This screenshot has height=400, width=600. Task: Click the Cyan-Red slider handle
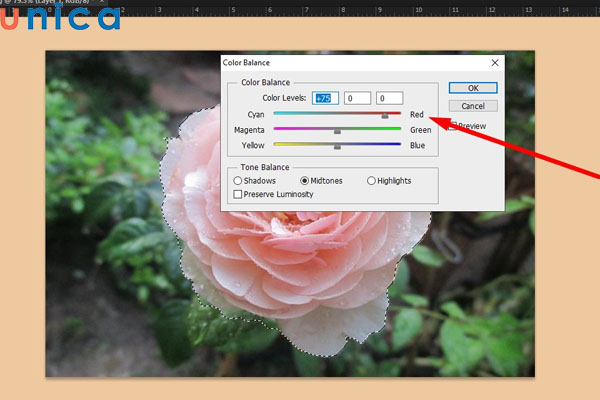pyautogui.click(x=384, y=116)
